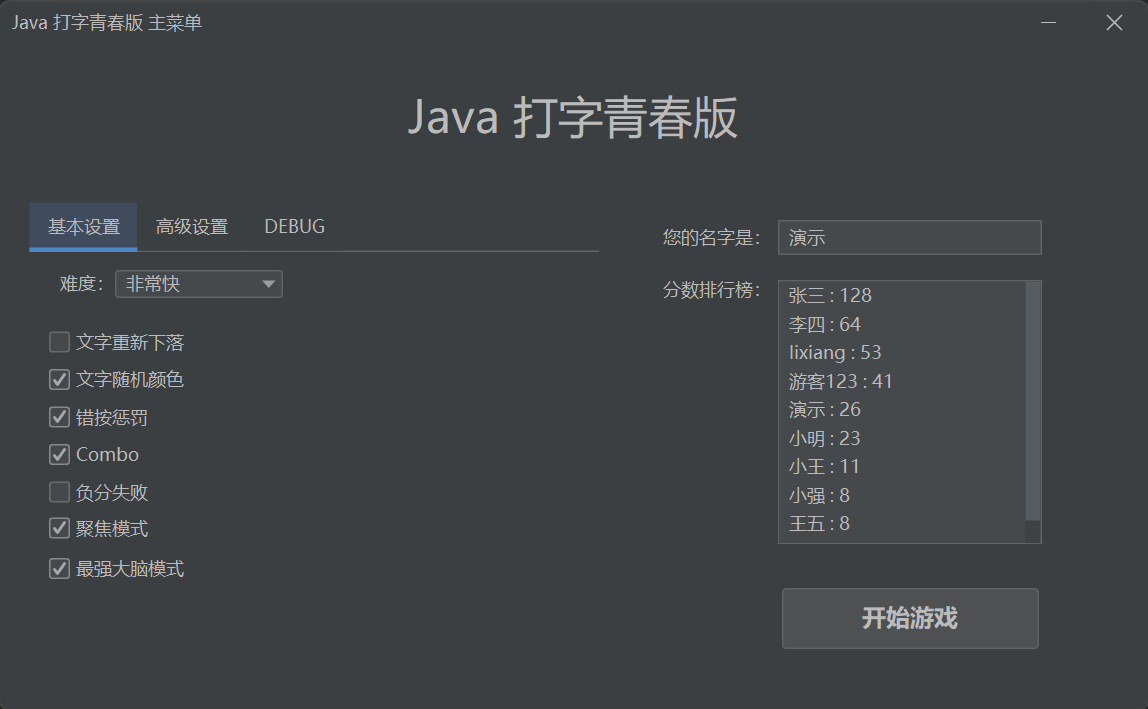Viewport: 1148px width, 709px height.
Task: Uncheck the 错按惩罚 setting
Action: 58,417
